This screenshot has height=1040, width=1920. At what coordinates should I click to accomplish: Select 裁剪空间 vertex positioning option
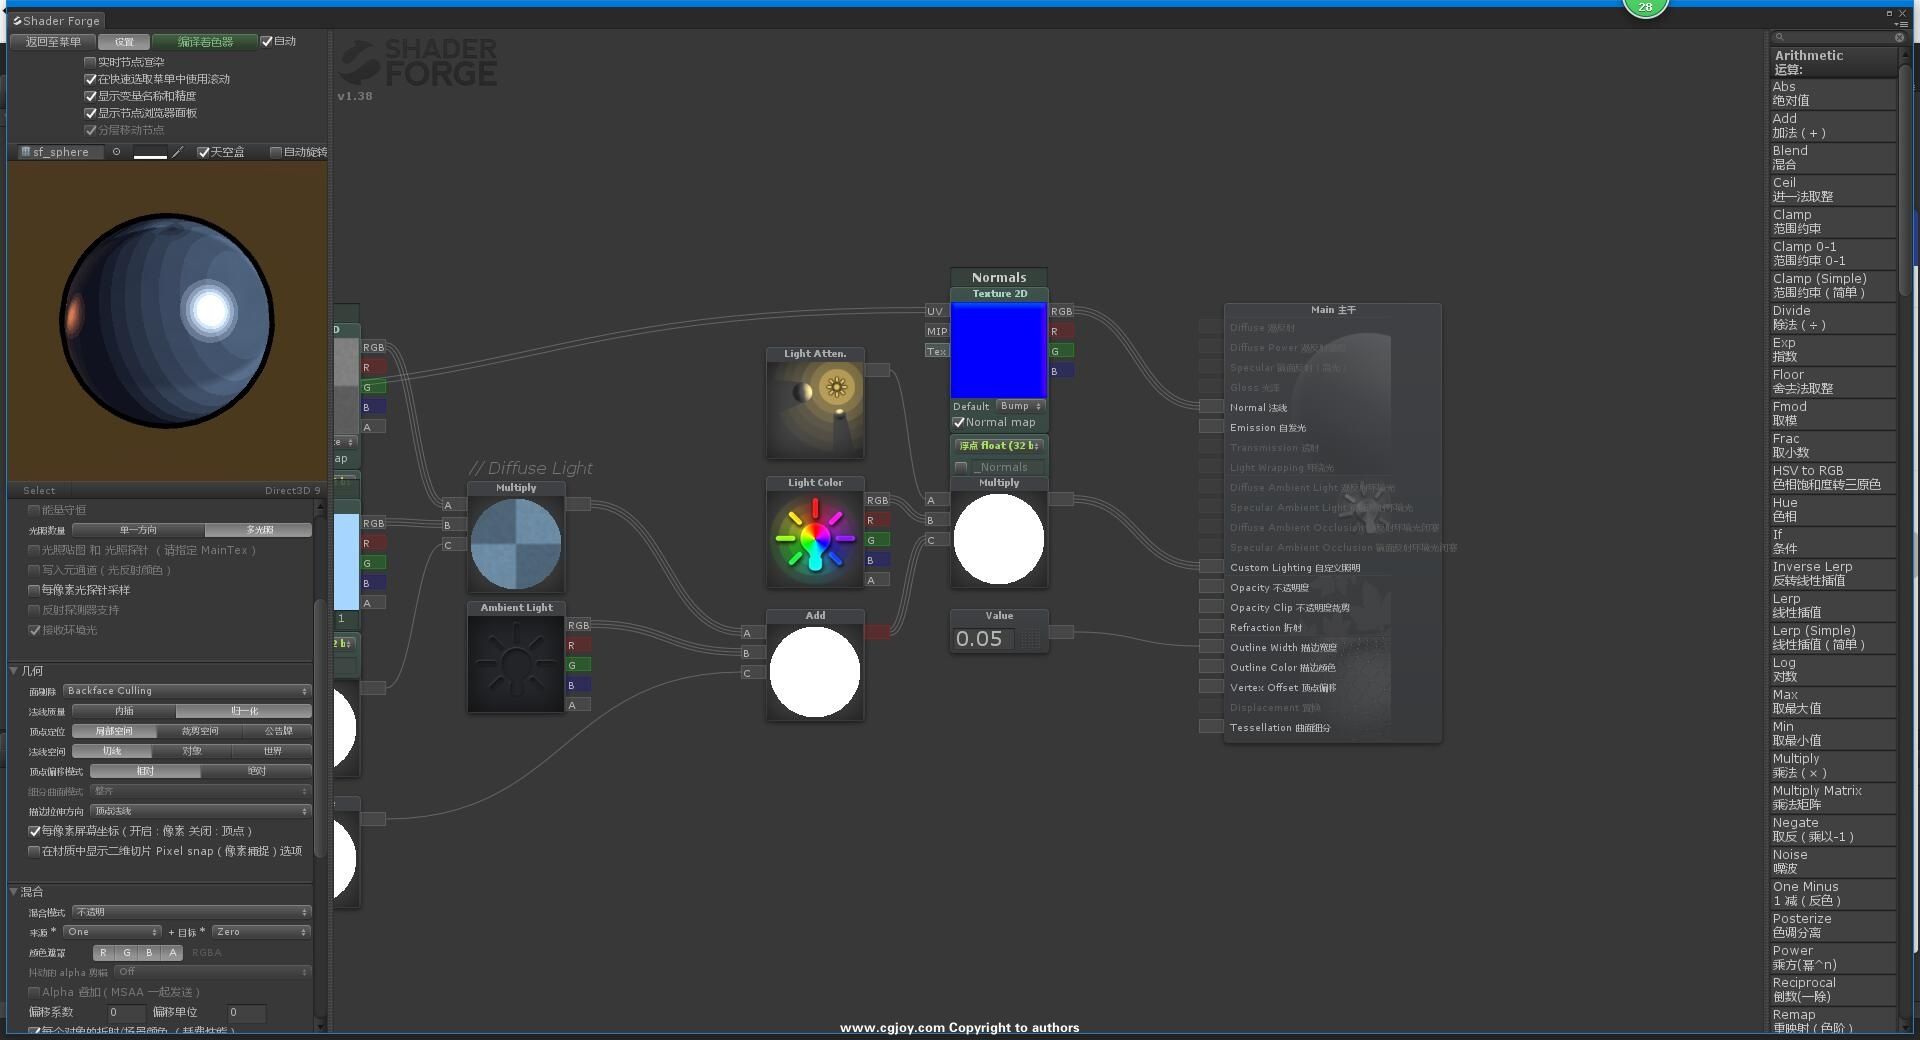coord(199,731)
